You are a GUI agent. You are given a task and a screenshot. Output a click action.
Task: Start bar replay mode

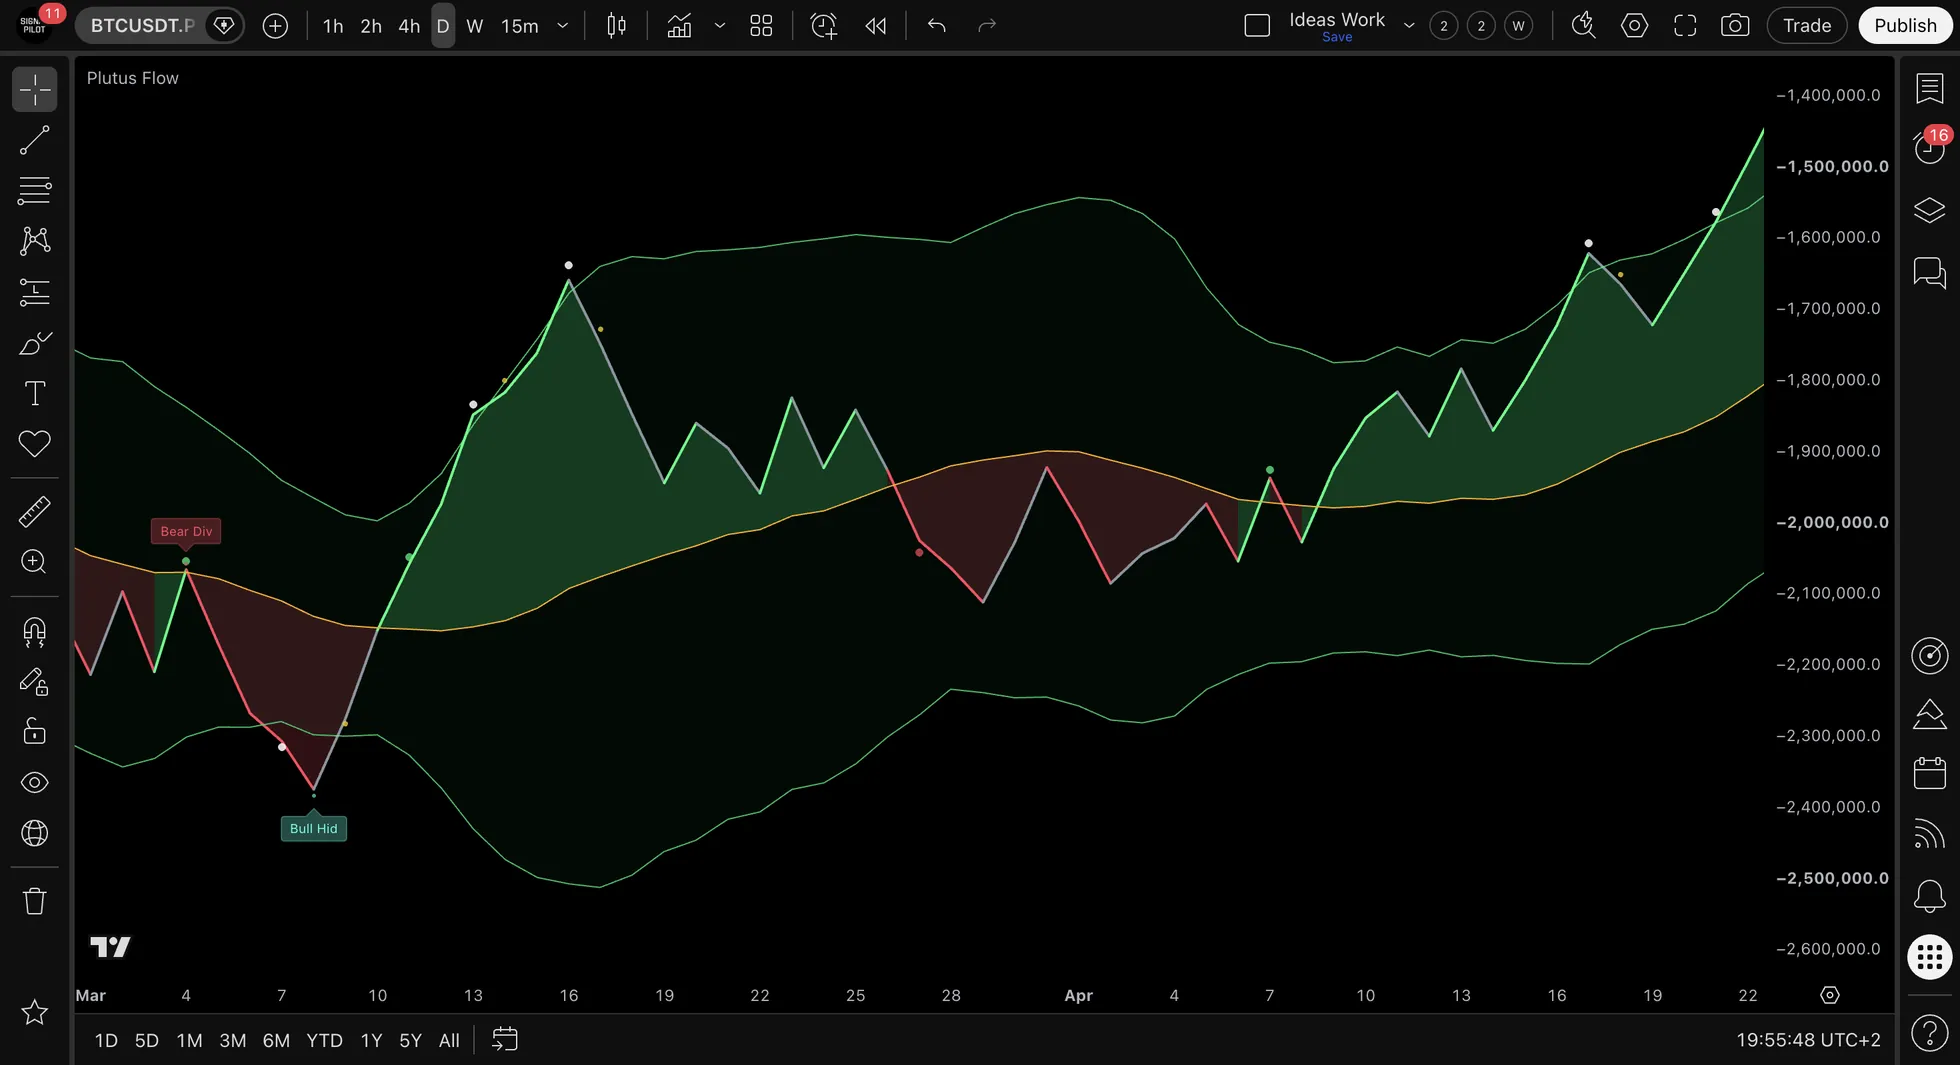click(x=876, y=26)
